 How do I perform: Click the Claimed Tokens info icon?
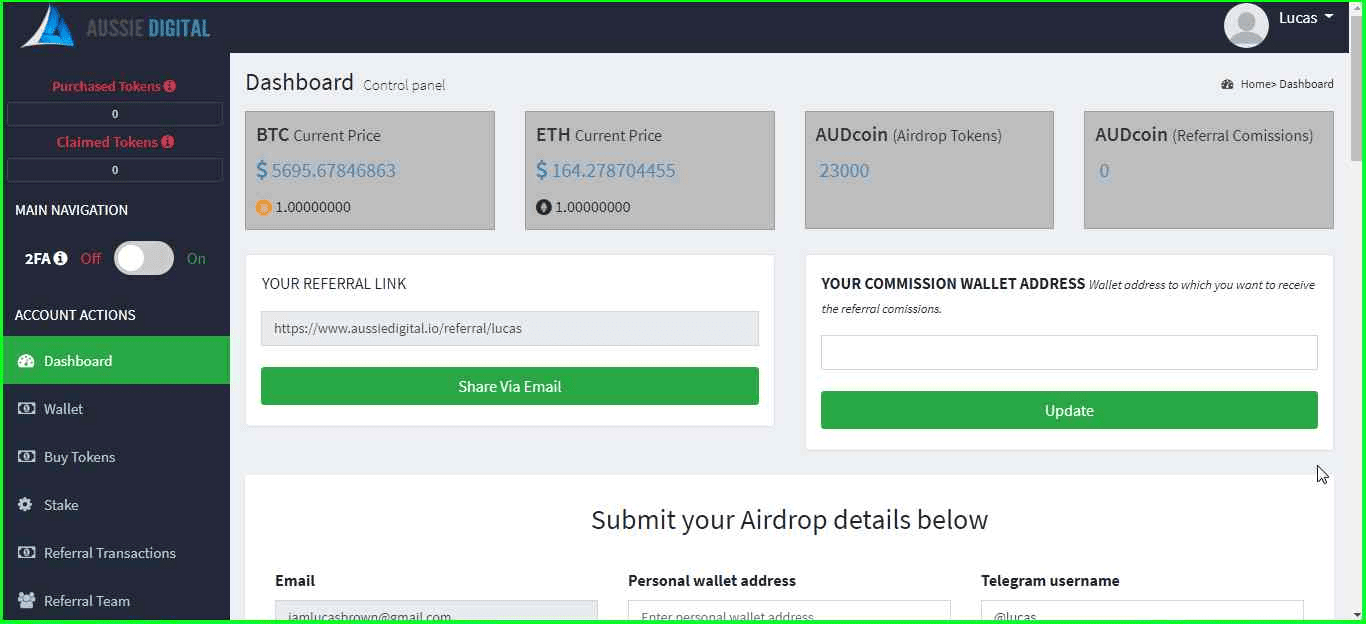pyautogui.click(x=167, y=142)
